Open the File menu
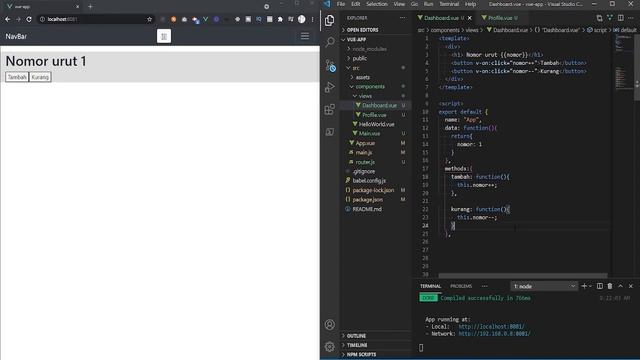This screenshot has width=640, height=360. tap(341, 4)
